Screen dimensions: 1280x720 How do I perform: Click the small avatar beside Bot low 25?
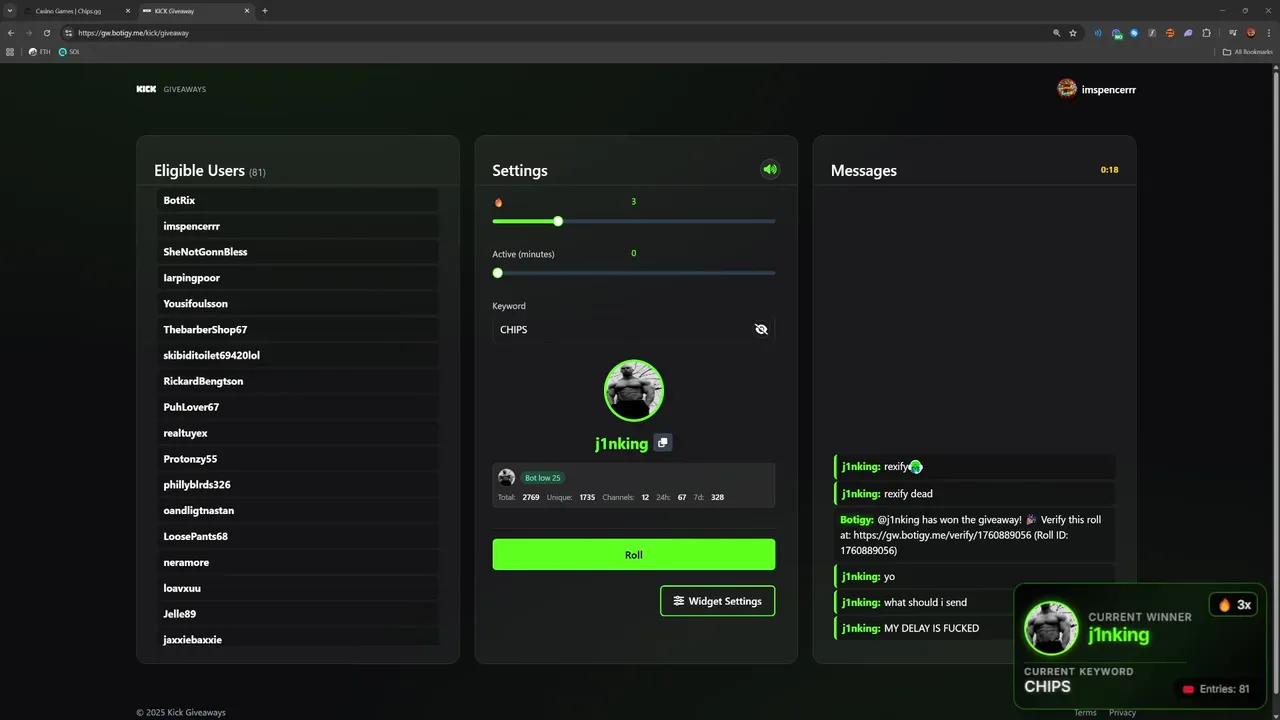pyautogui.click(x=507, y=478)
